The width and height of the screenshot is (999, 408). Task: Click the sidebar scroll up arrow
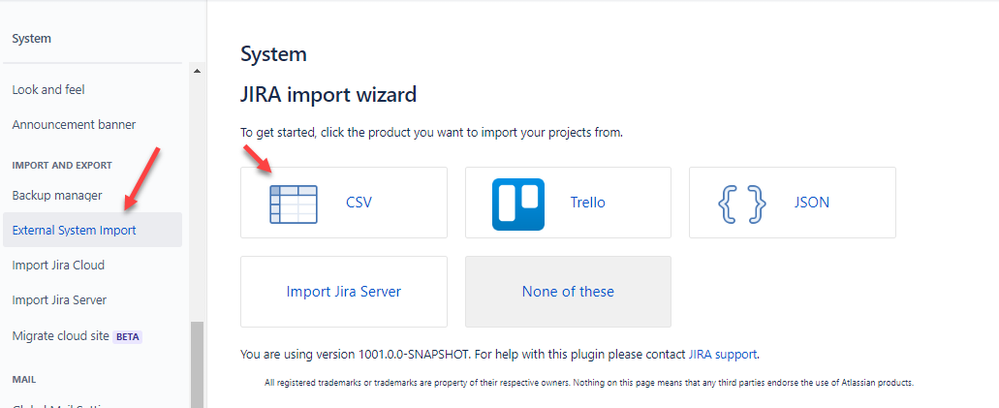pyautogui.click(x=196, y=71)
